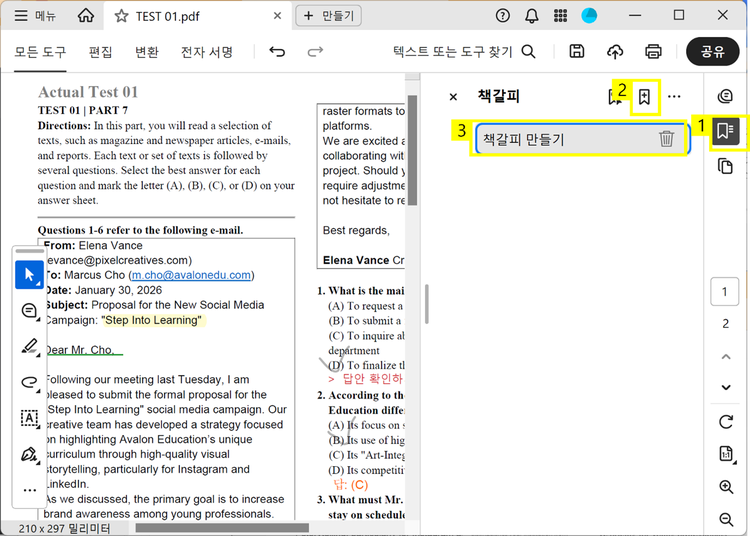The image size is (750, 536).
Task: Zoom in with the magnifier plus icon
Action: tap(726, 487)
